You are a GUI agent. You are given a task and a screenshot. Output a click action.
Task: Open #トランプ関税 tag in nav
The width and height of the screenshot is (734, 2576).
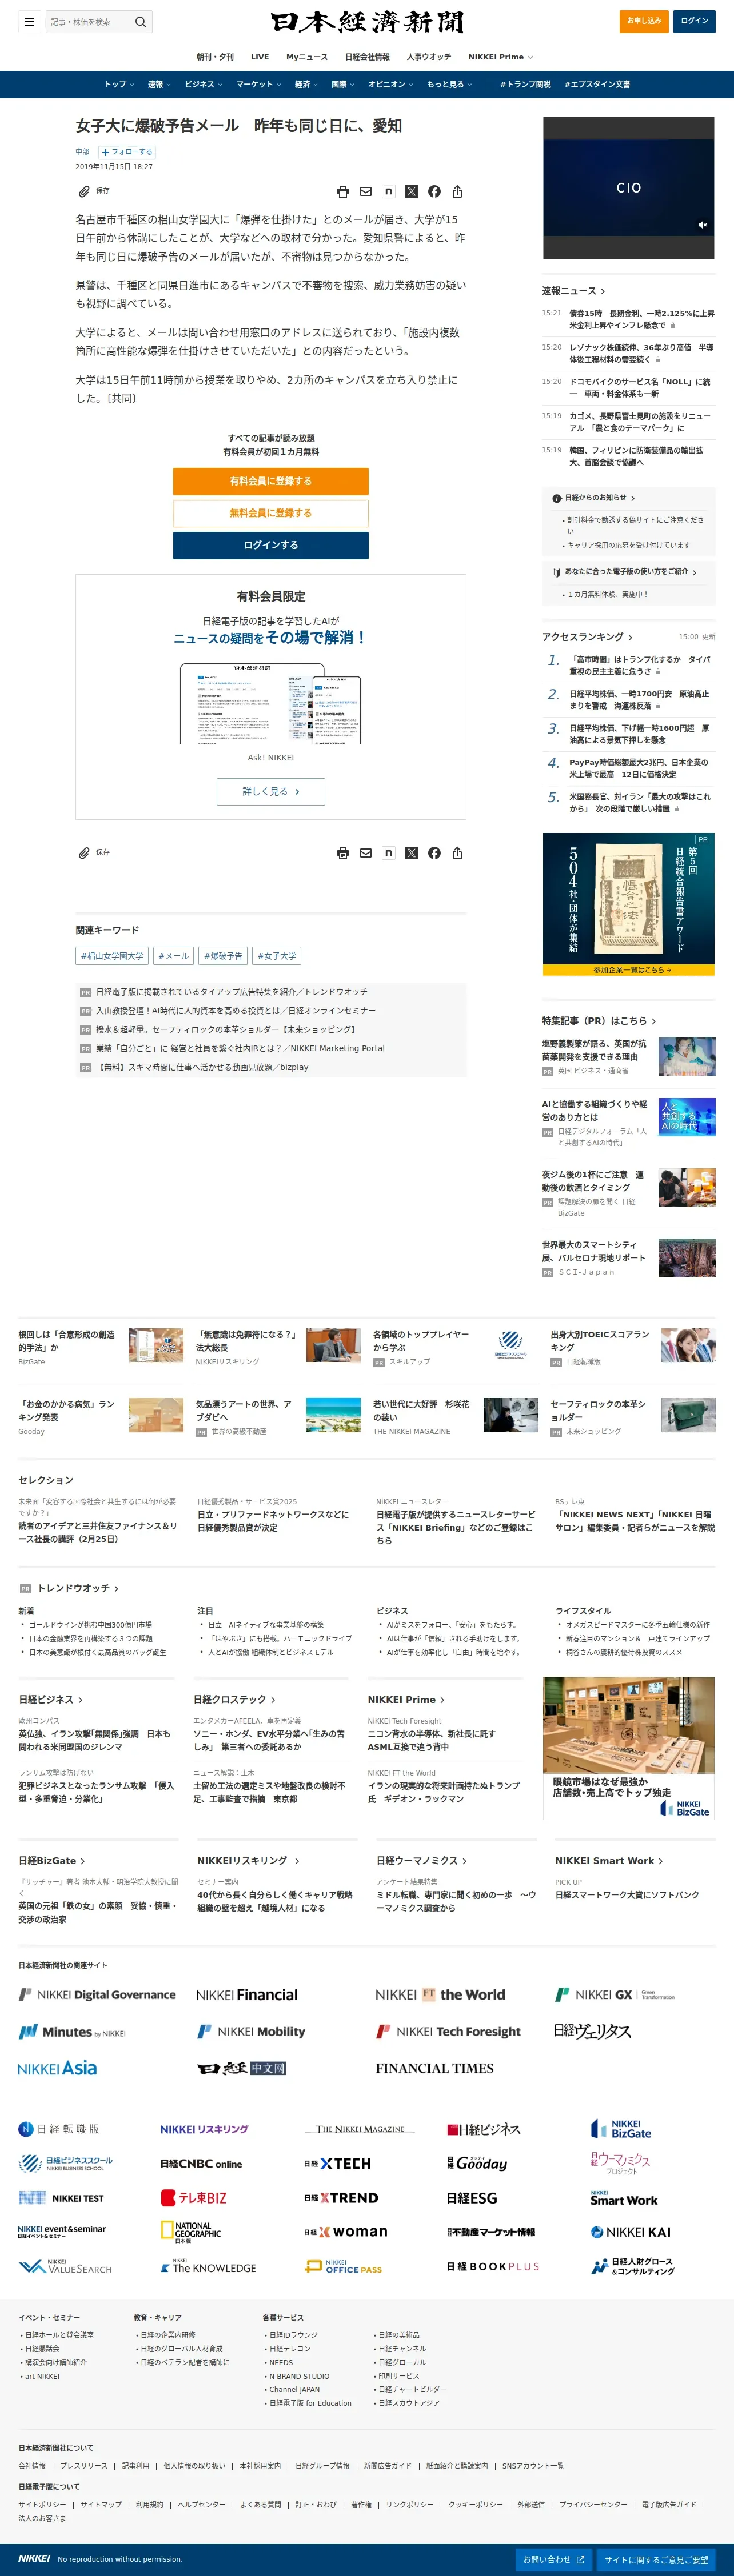point(525,84)
